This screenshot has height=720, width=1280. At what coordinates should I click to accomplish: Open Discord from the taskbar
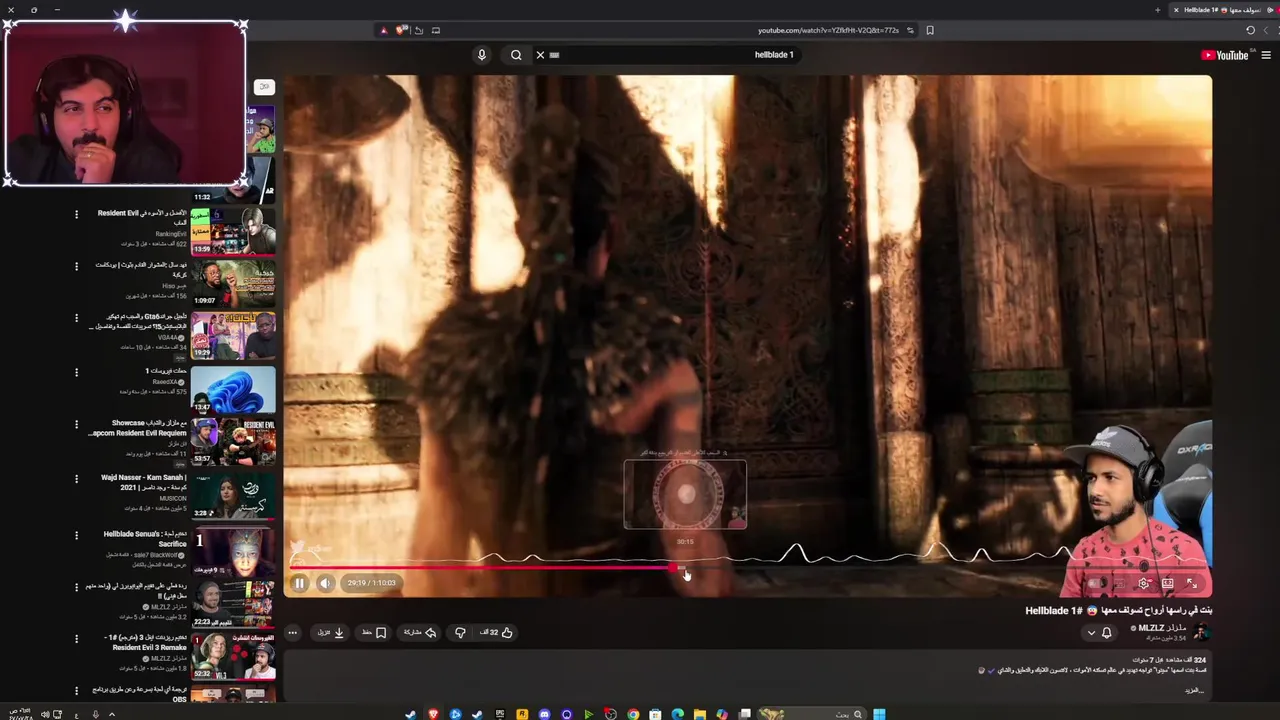(544, 714)
